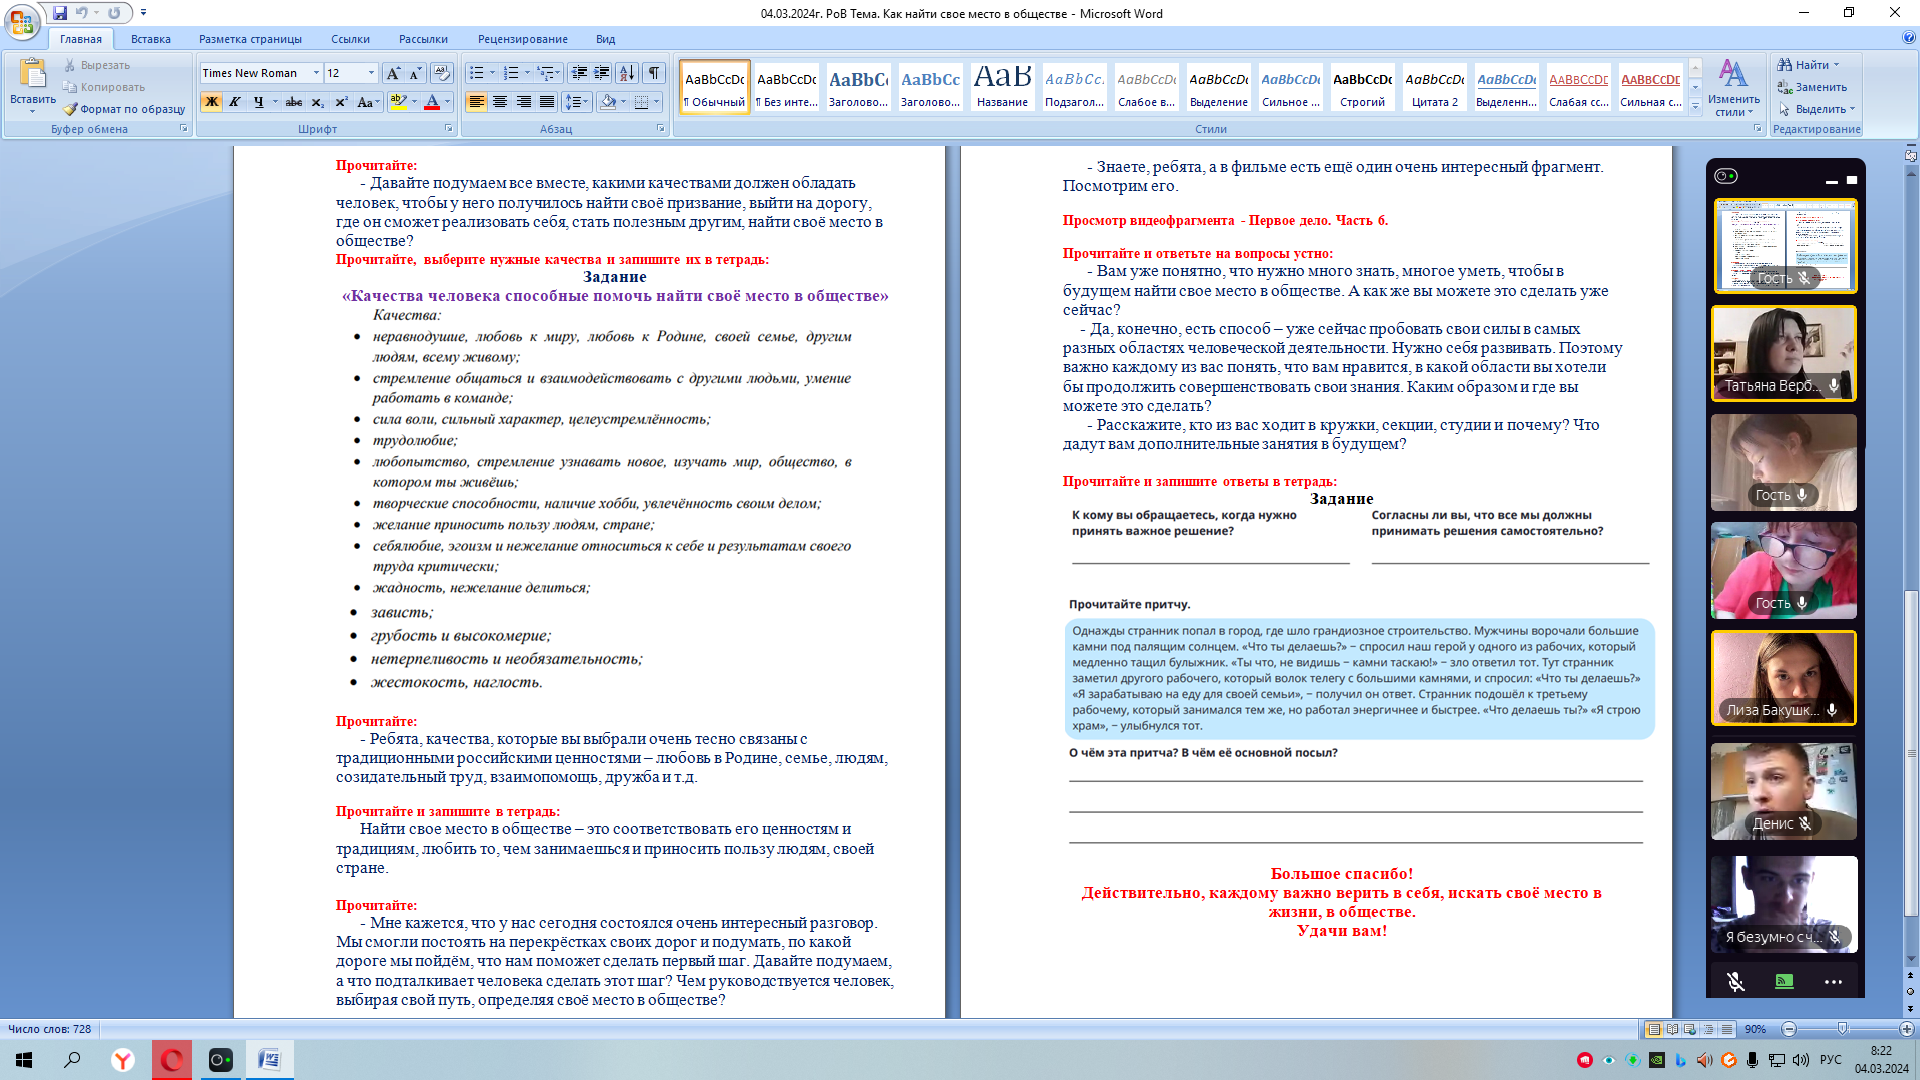Justify the paragraph text
This screenshot has width=1920, height=1080.
(x=547, y=102)
